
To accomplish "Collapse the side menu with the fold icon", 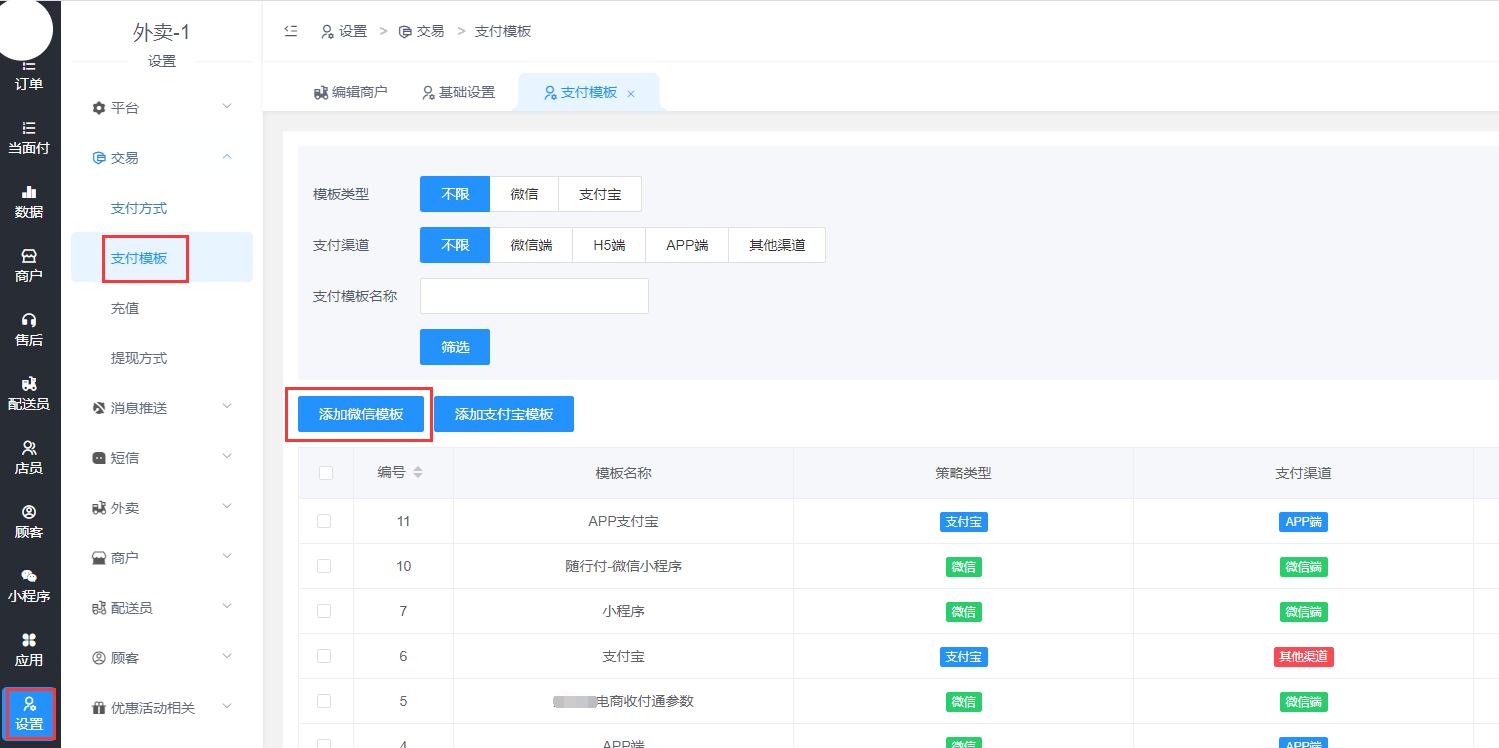I will click(x=291, y=31).
